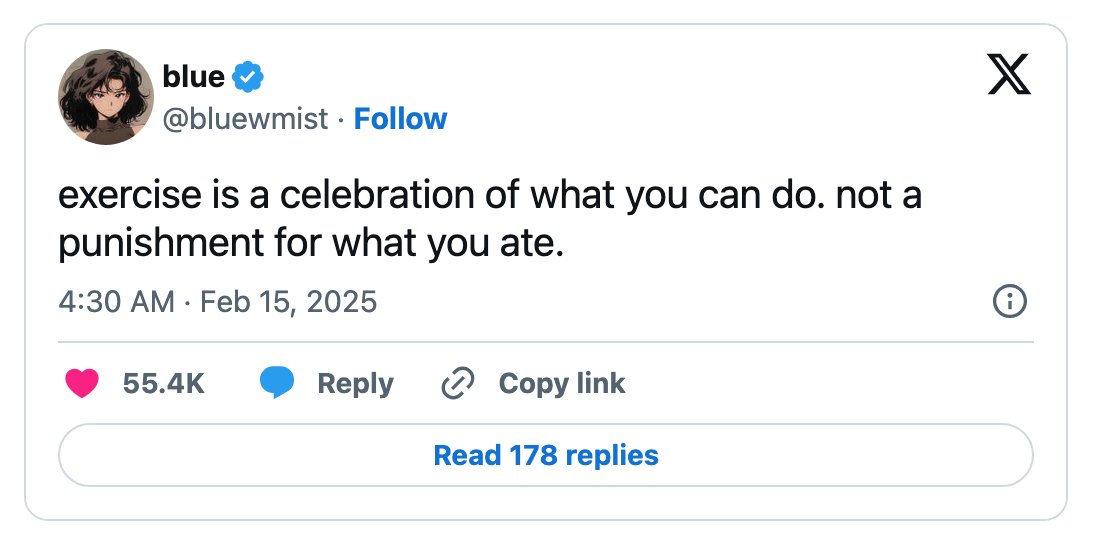Click the blue reply speech bubble icon

(277, 383)
